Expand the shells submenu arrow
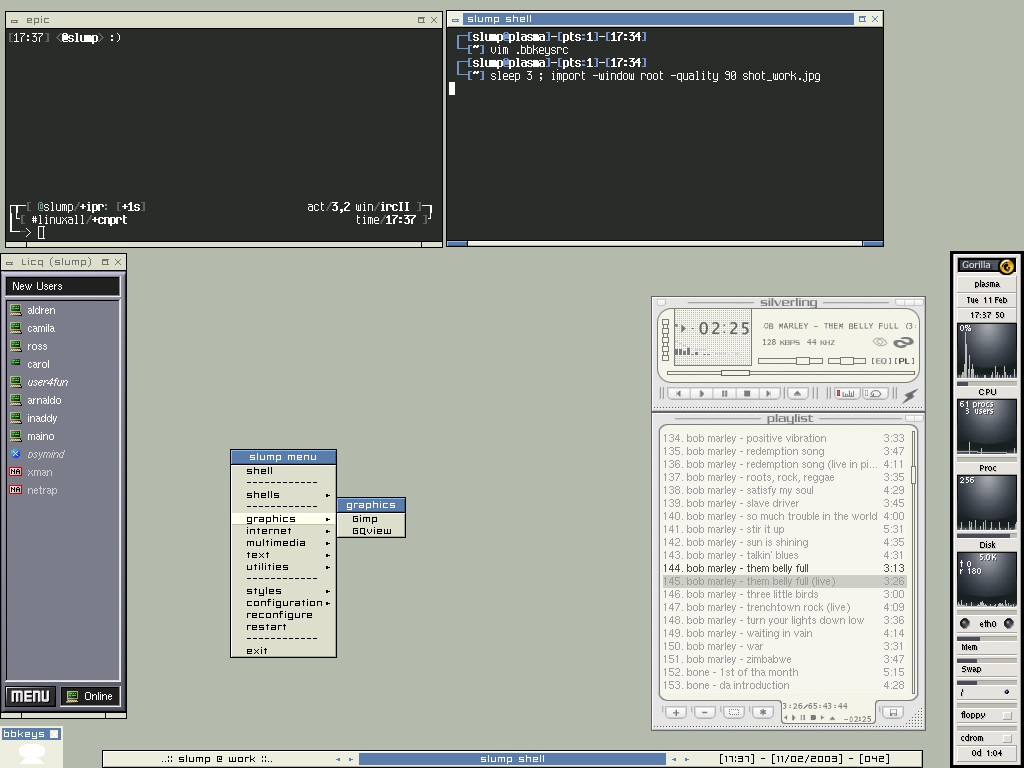 point(327,495)
